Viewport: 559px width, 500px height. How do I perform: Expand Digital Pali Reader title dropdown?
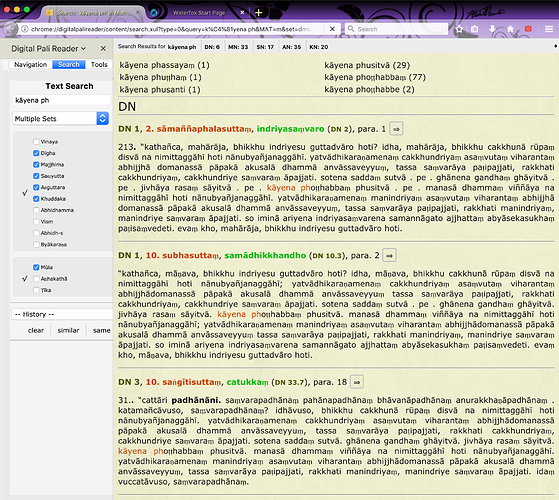[48, 48]
